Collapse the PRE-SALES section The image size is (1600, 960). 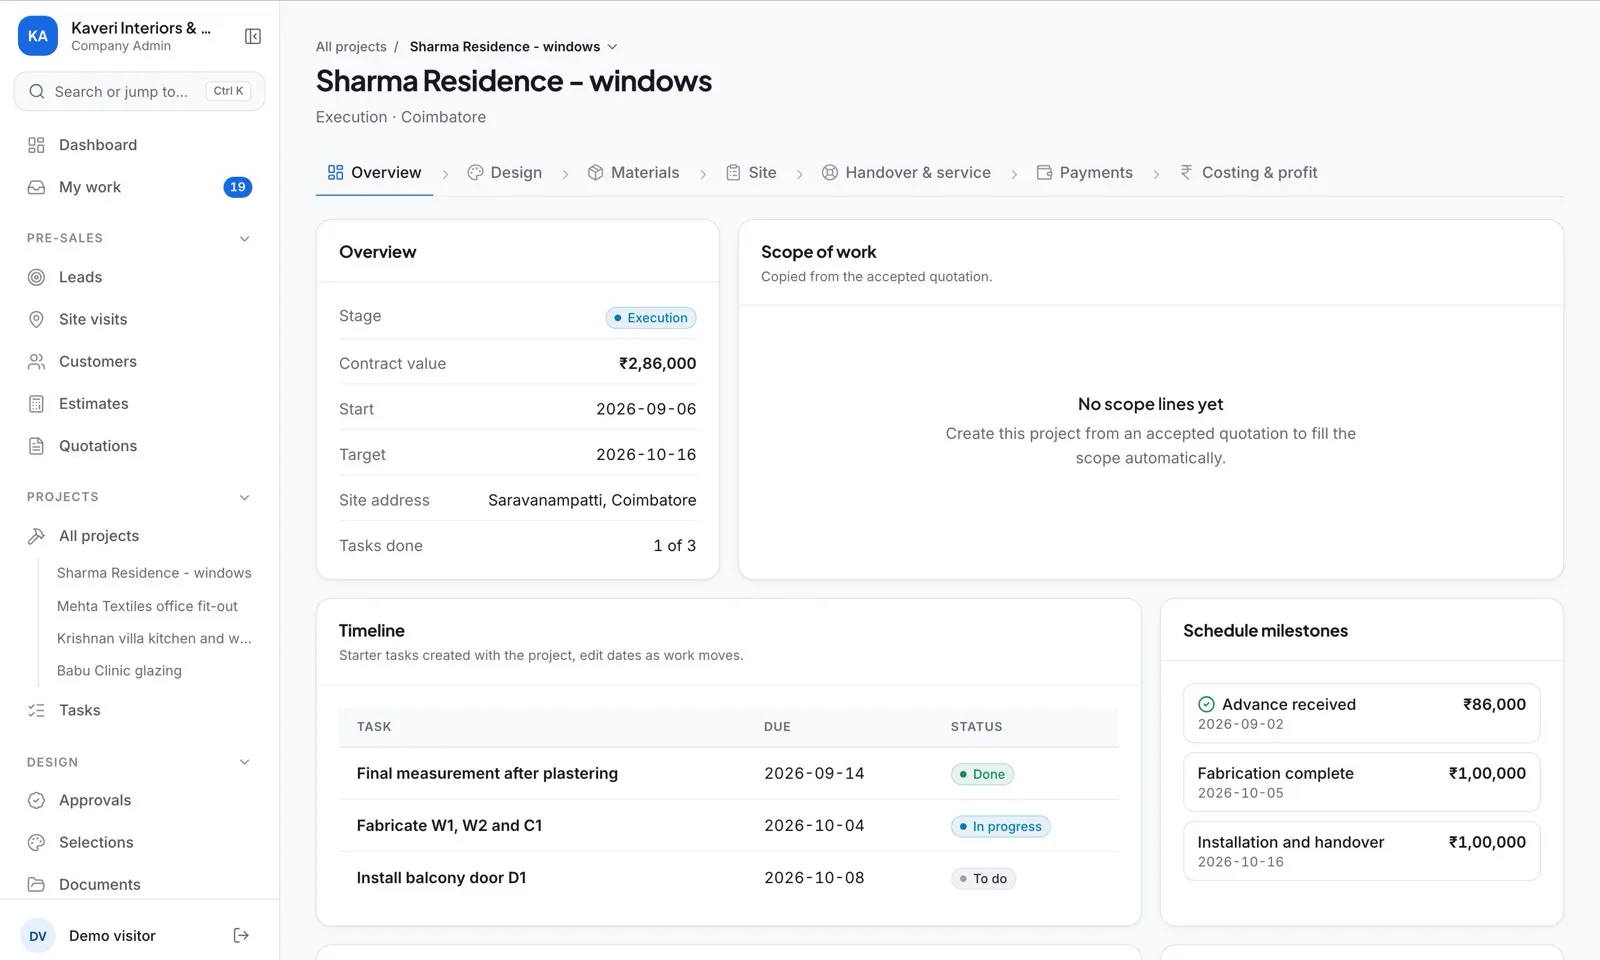click(245, 238)
